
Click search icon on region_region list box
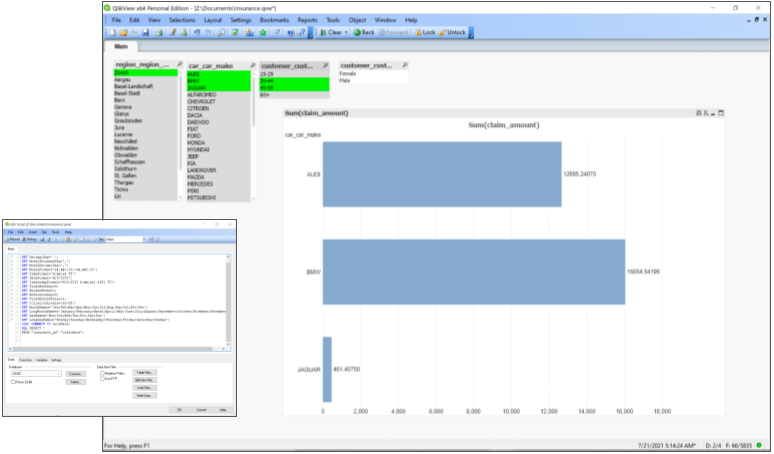(x=180, y=65)
